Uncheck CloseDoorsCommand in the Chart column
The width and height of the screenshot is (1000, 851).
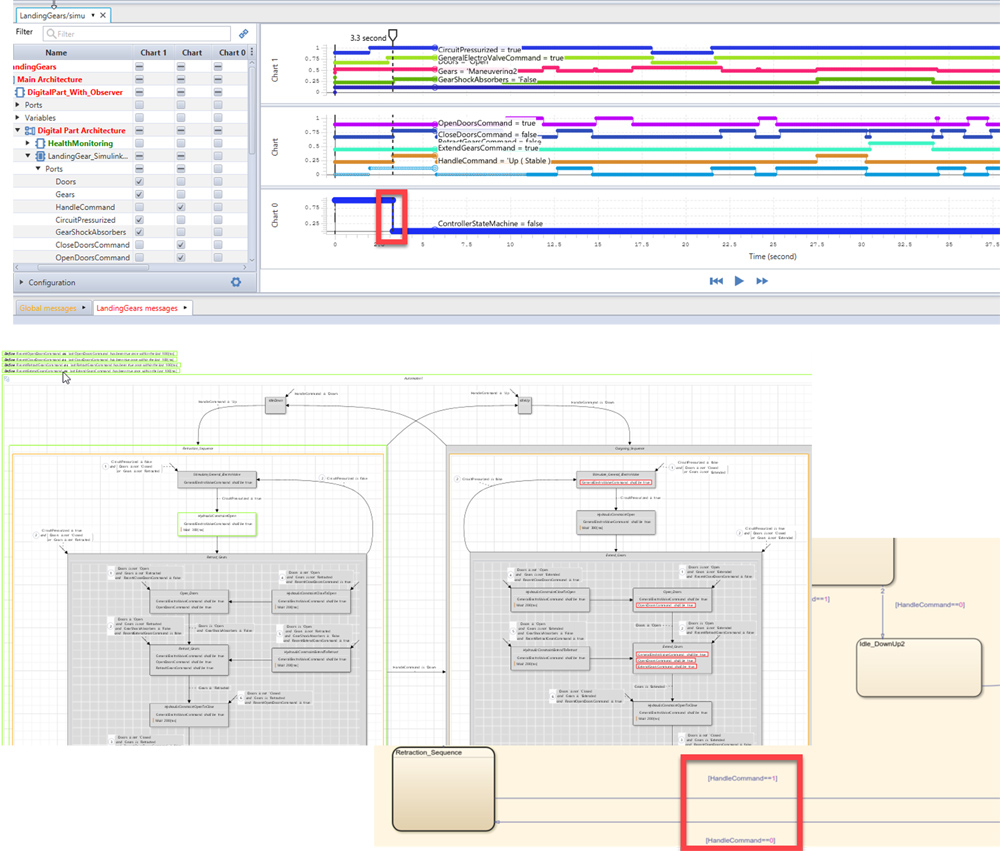pos(180,245)
